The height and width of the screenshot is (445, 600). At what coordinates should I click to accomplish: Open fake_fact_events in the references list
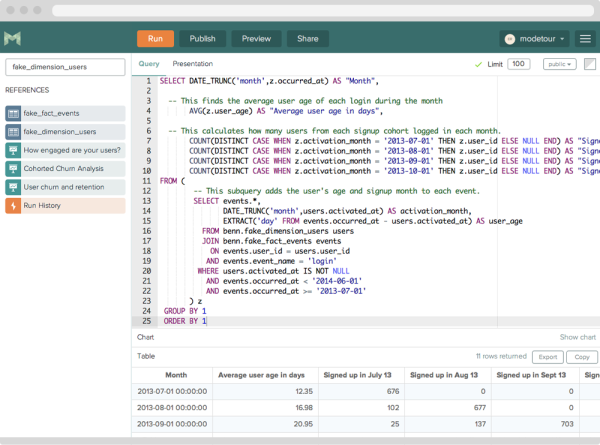tap(65, 113)
